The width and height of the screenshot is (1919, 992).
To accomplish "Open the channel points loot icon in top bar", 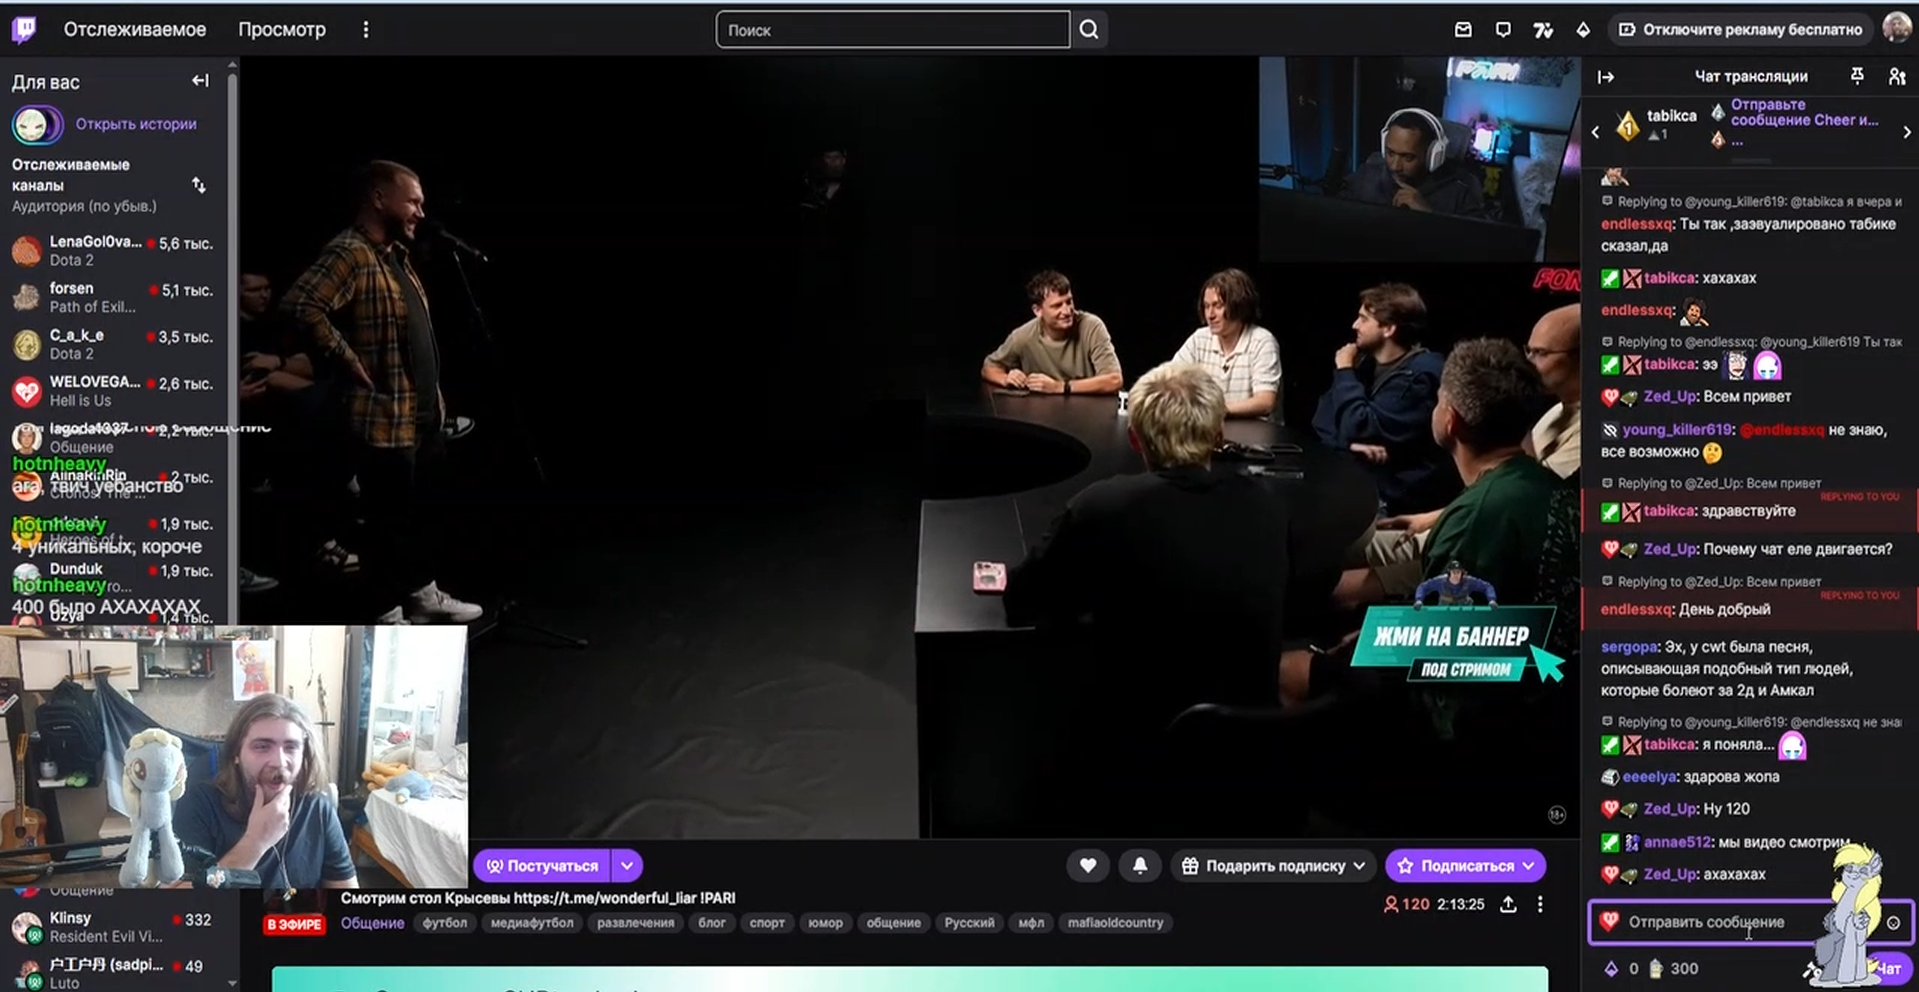I will (x=1543, y=30).
